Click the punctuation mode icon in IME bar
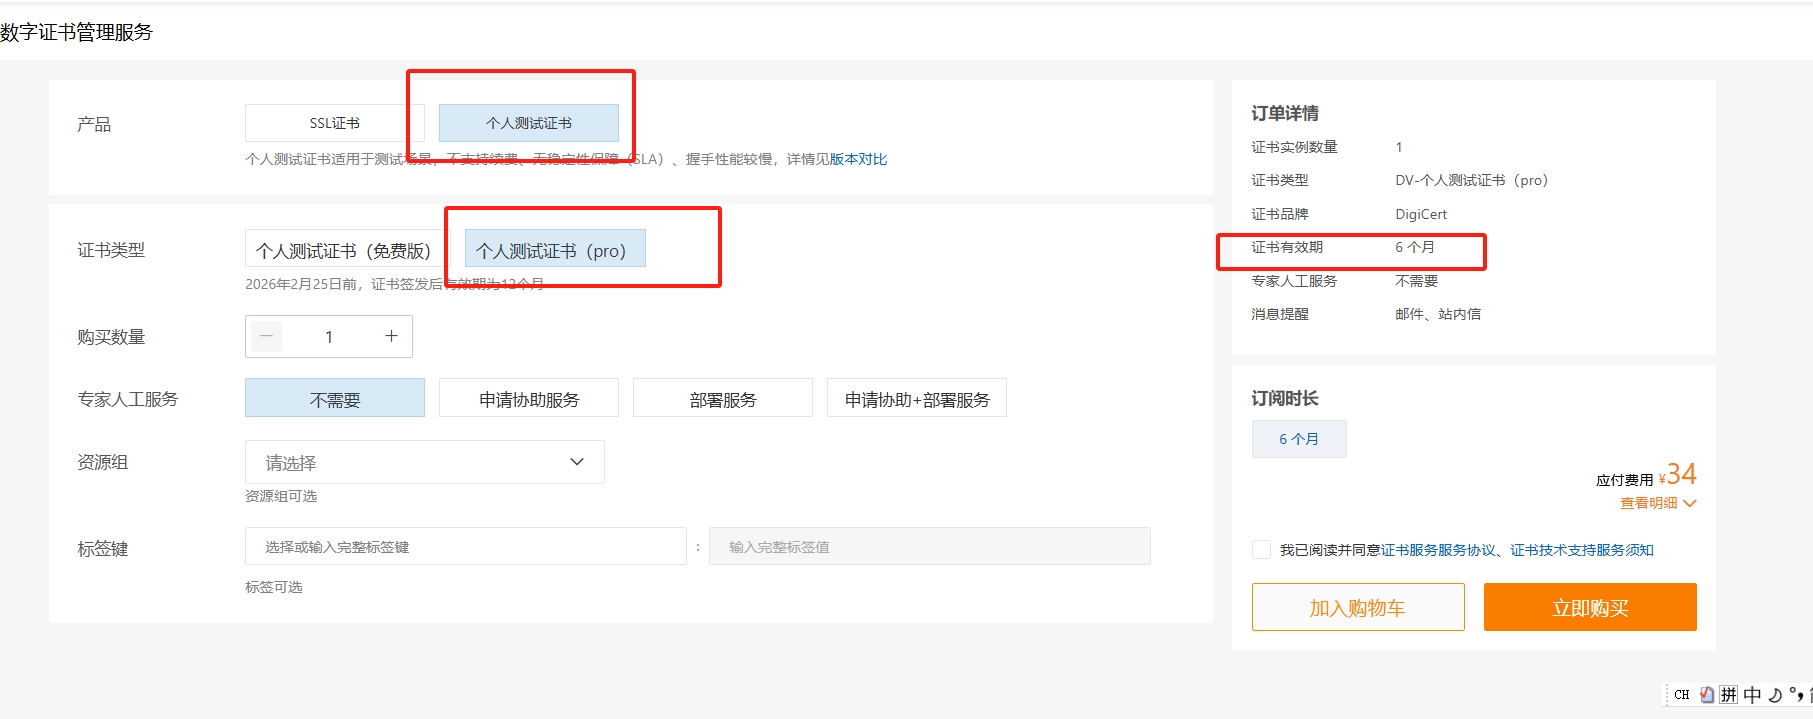The image size is (1813, 719). [x=1796, y=694]
